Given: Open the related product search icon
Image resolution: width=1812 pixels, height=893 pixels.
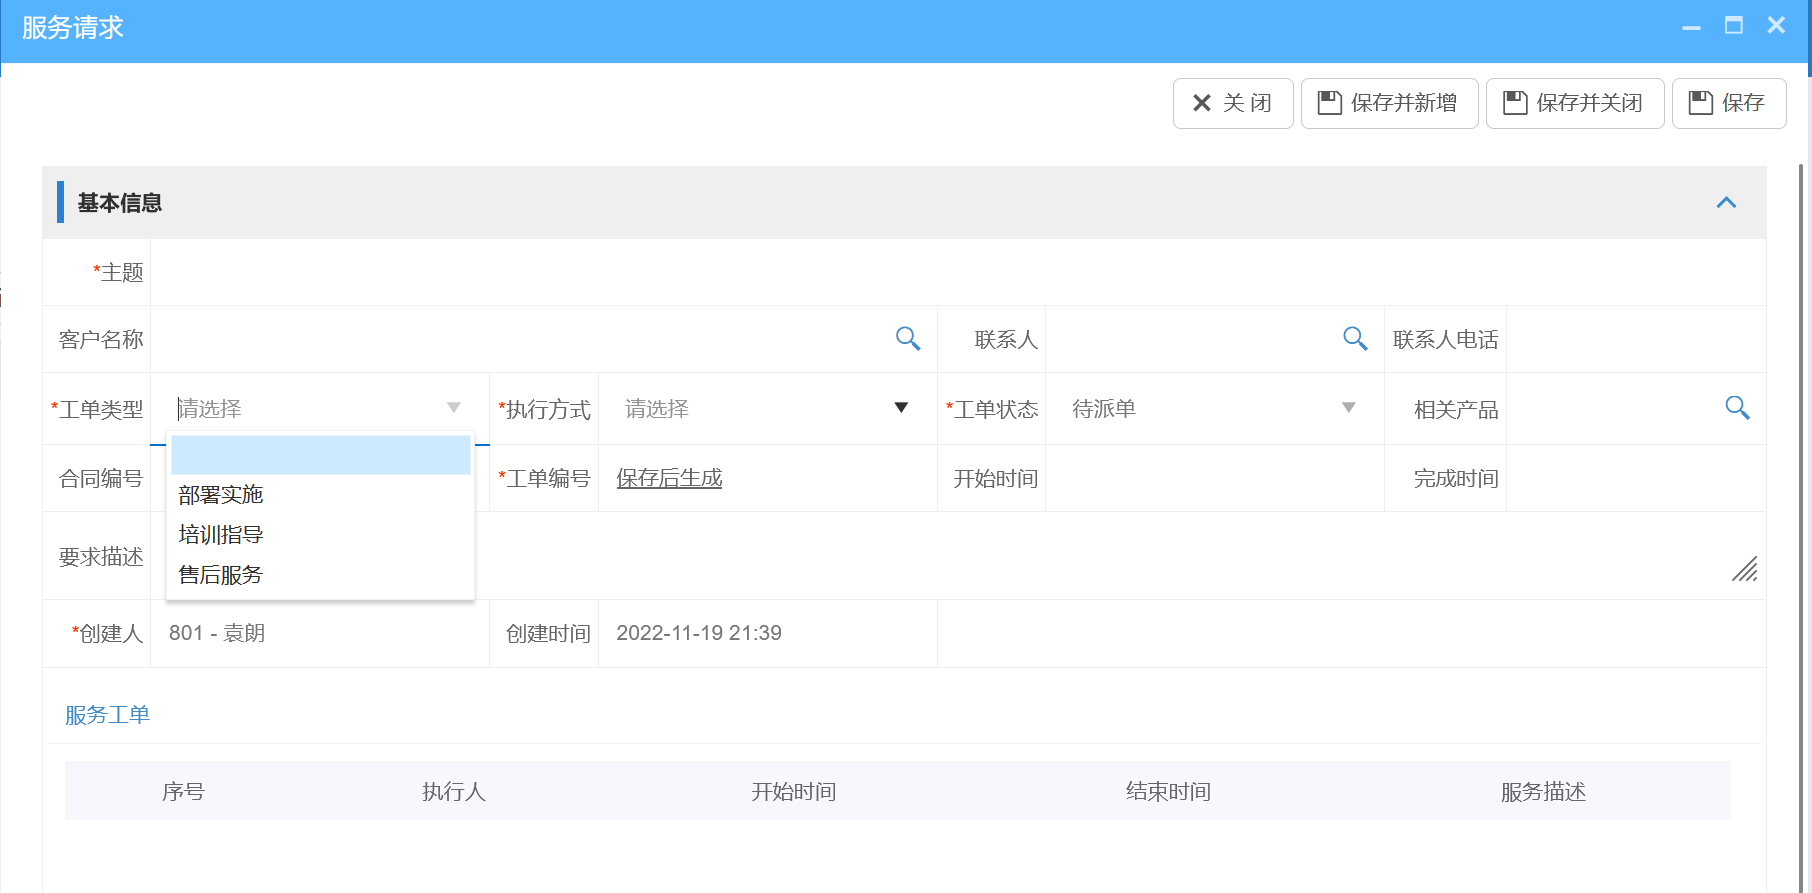Looking at the screenshot, I should 1737,408.
